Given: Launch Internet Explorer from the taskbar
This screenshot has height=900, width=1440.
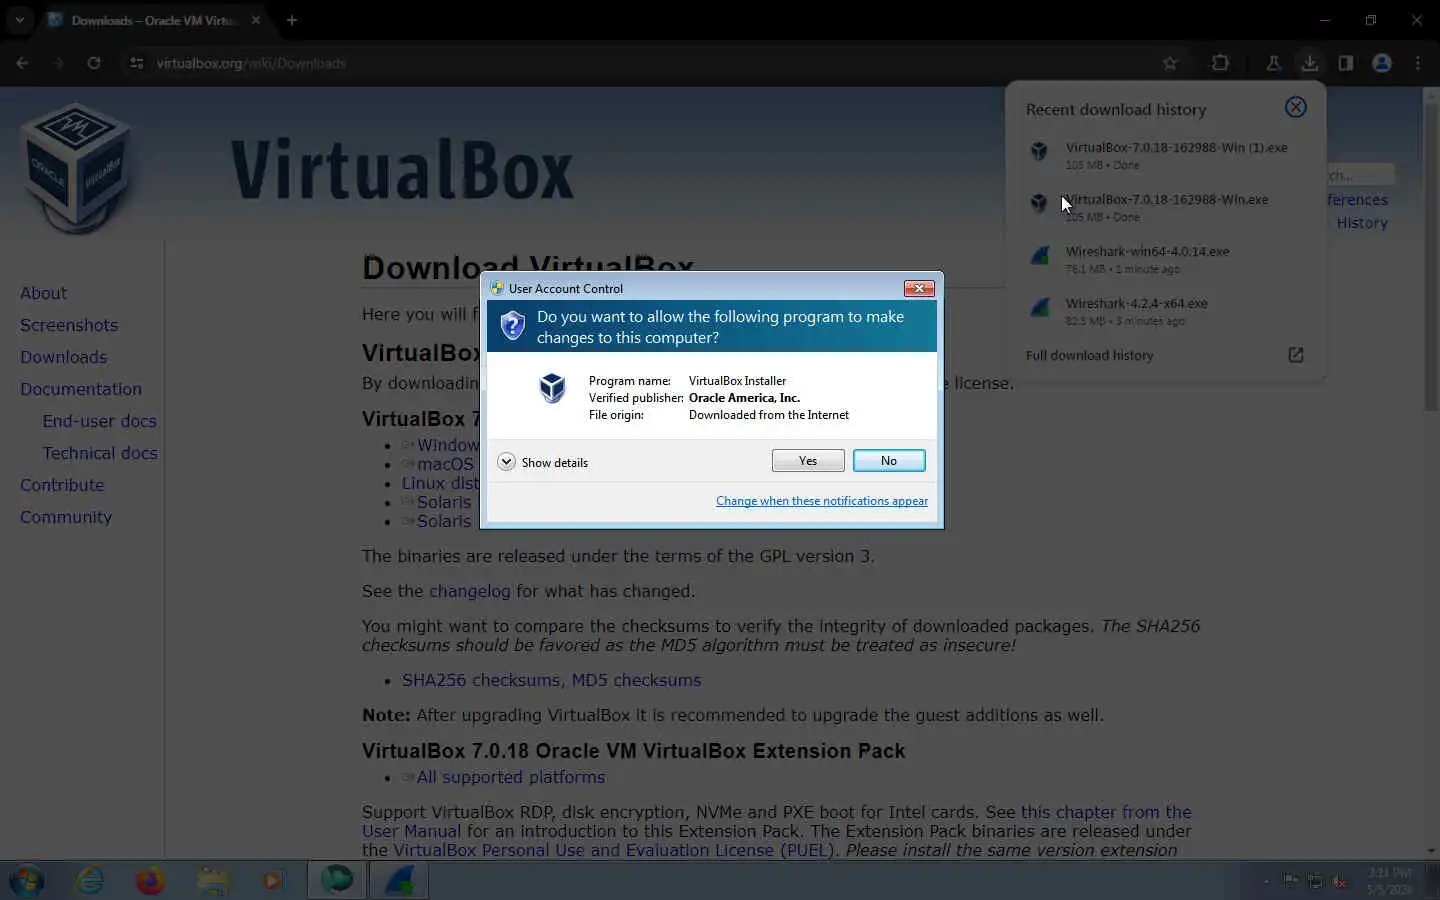Looking at the screenshot, I should pyautogui.click(x=90, y=881).
